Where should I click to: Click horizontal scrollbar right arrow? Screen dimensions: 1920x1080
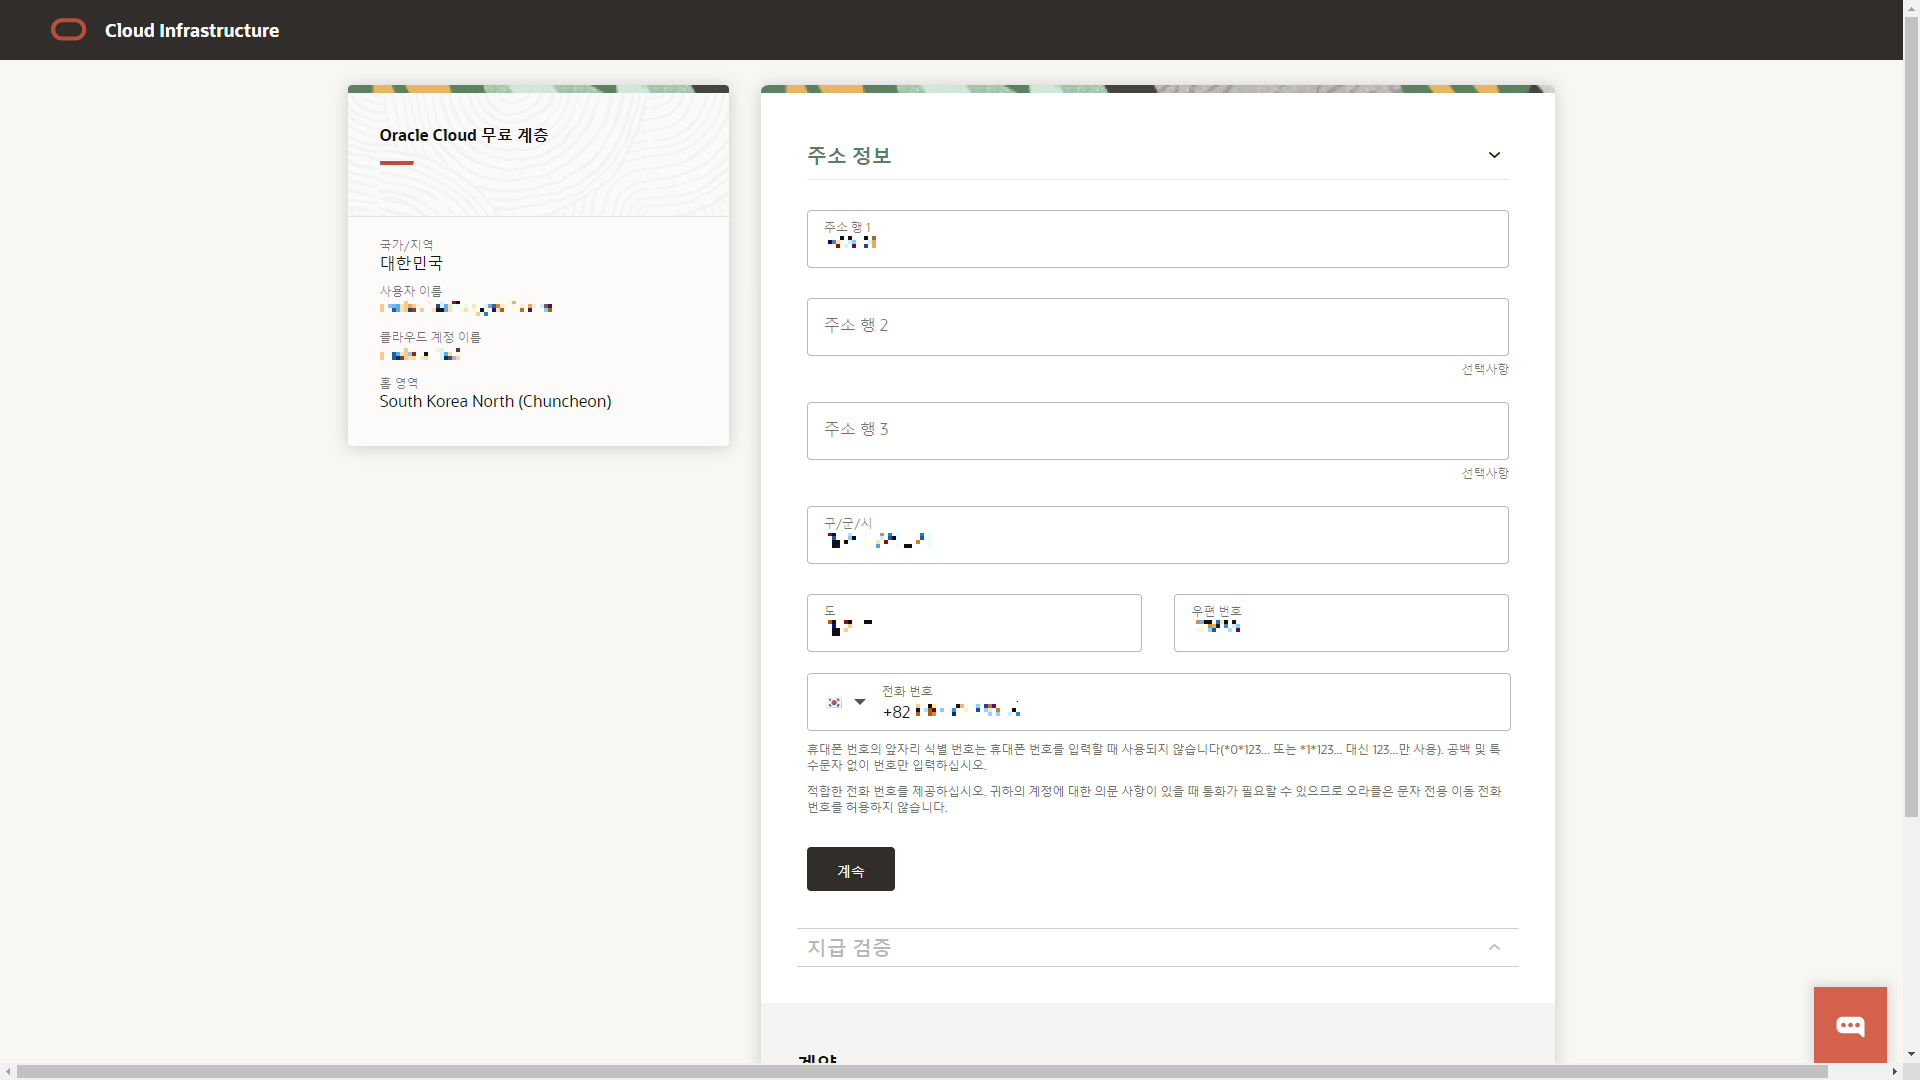[1894, 1071]
